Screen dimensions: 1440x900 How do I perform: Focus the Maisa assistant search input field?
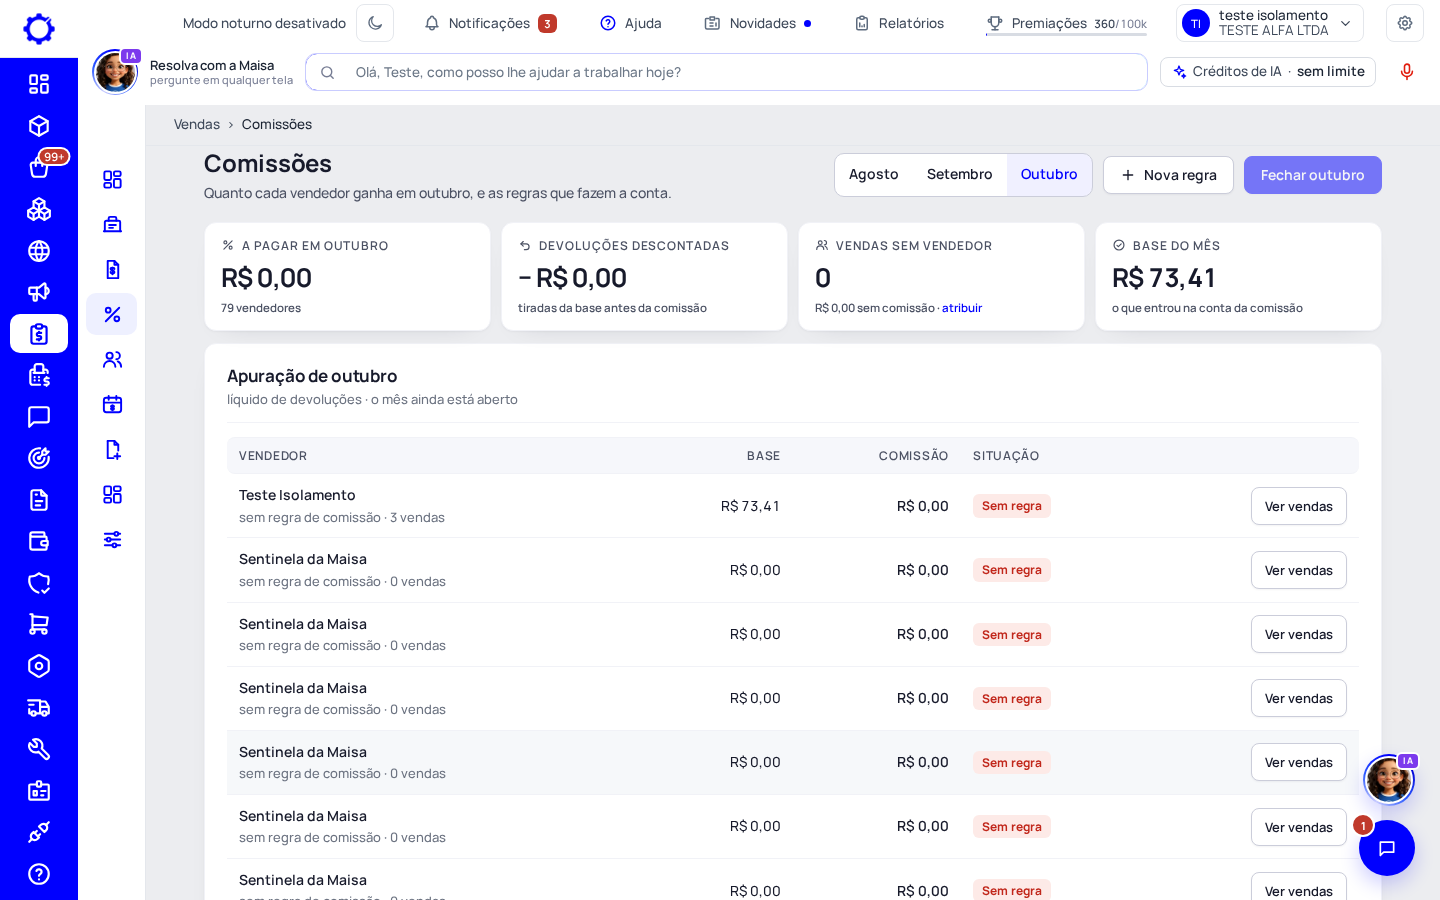[726, 72]
